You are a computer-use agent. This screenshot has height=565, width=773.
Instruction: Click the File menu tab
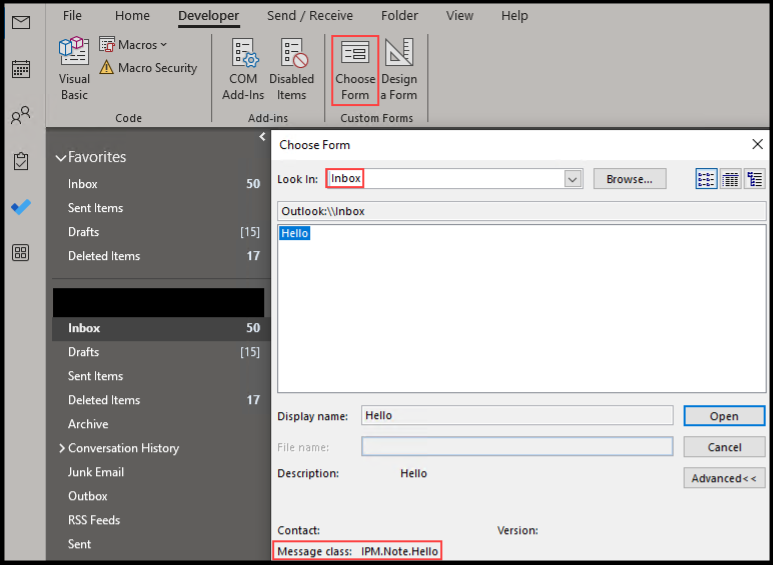click(x=72, y=15)
